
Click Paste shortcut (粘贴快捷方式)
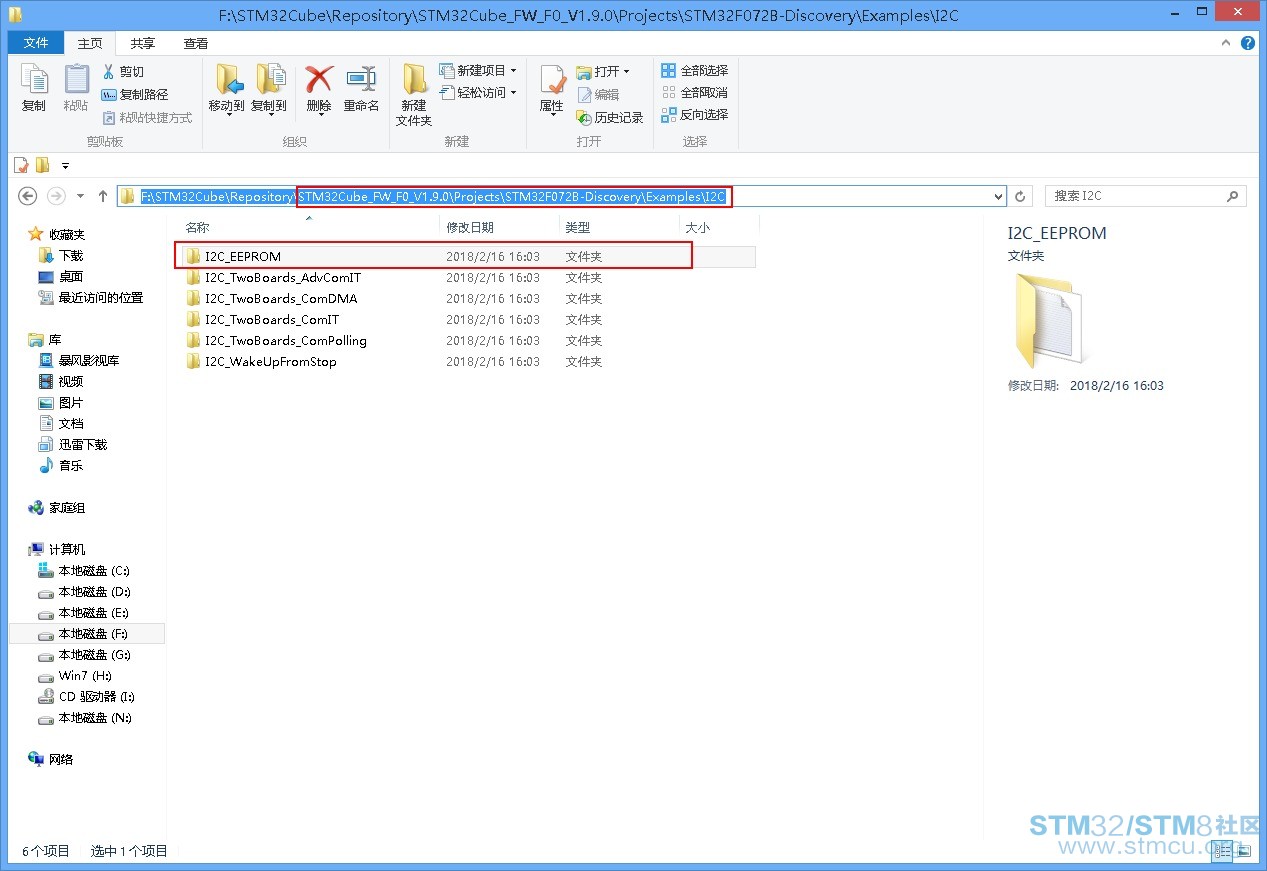tap(147, 117)
